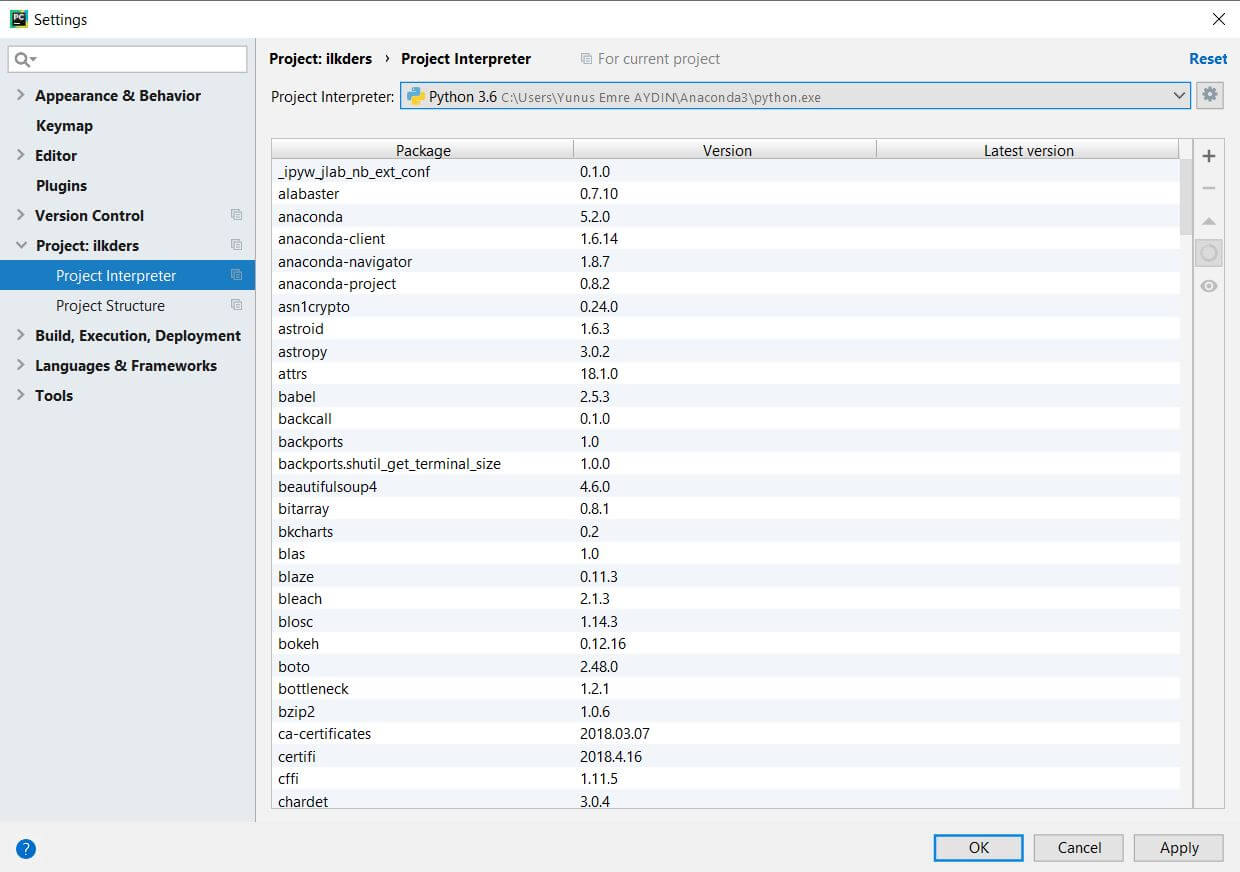Select the cffi package

(726, 779)
